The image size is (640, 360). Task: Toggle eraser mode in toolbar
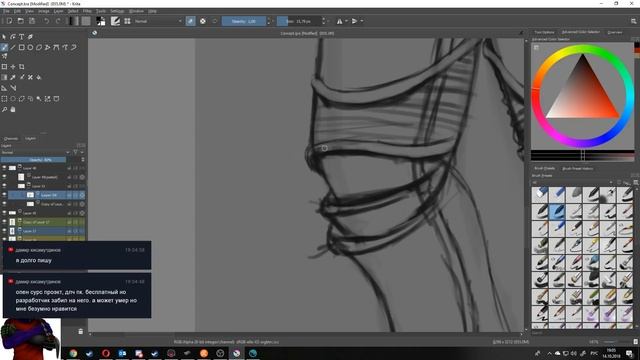(x=191, y=21)
